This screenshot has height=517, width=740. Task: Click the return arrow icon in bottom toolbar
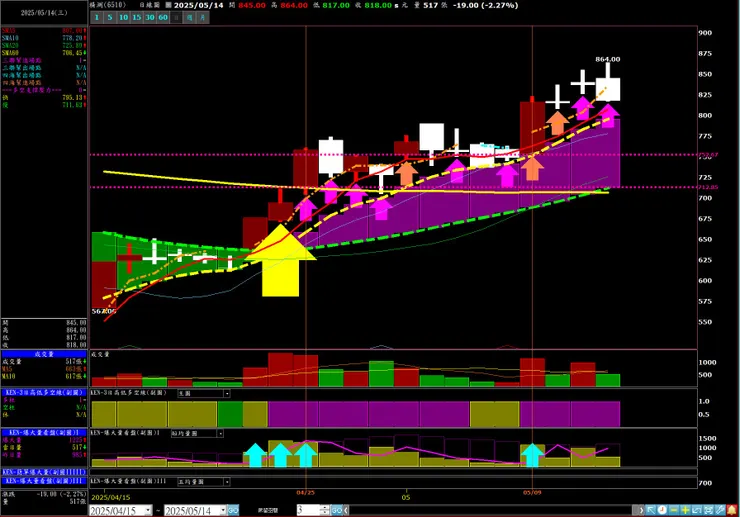coord(697,510)
